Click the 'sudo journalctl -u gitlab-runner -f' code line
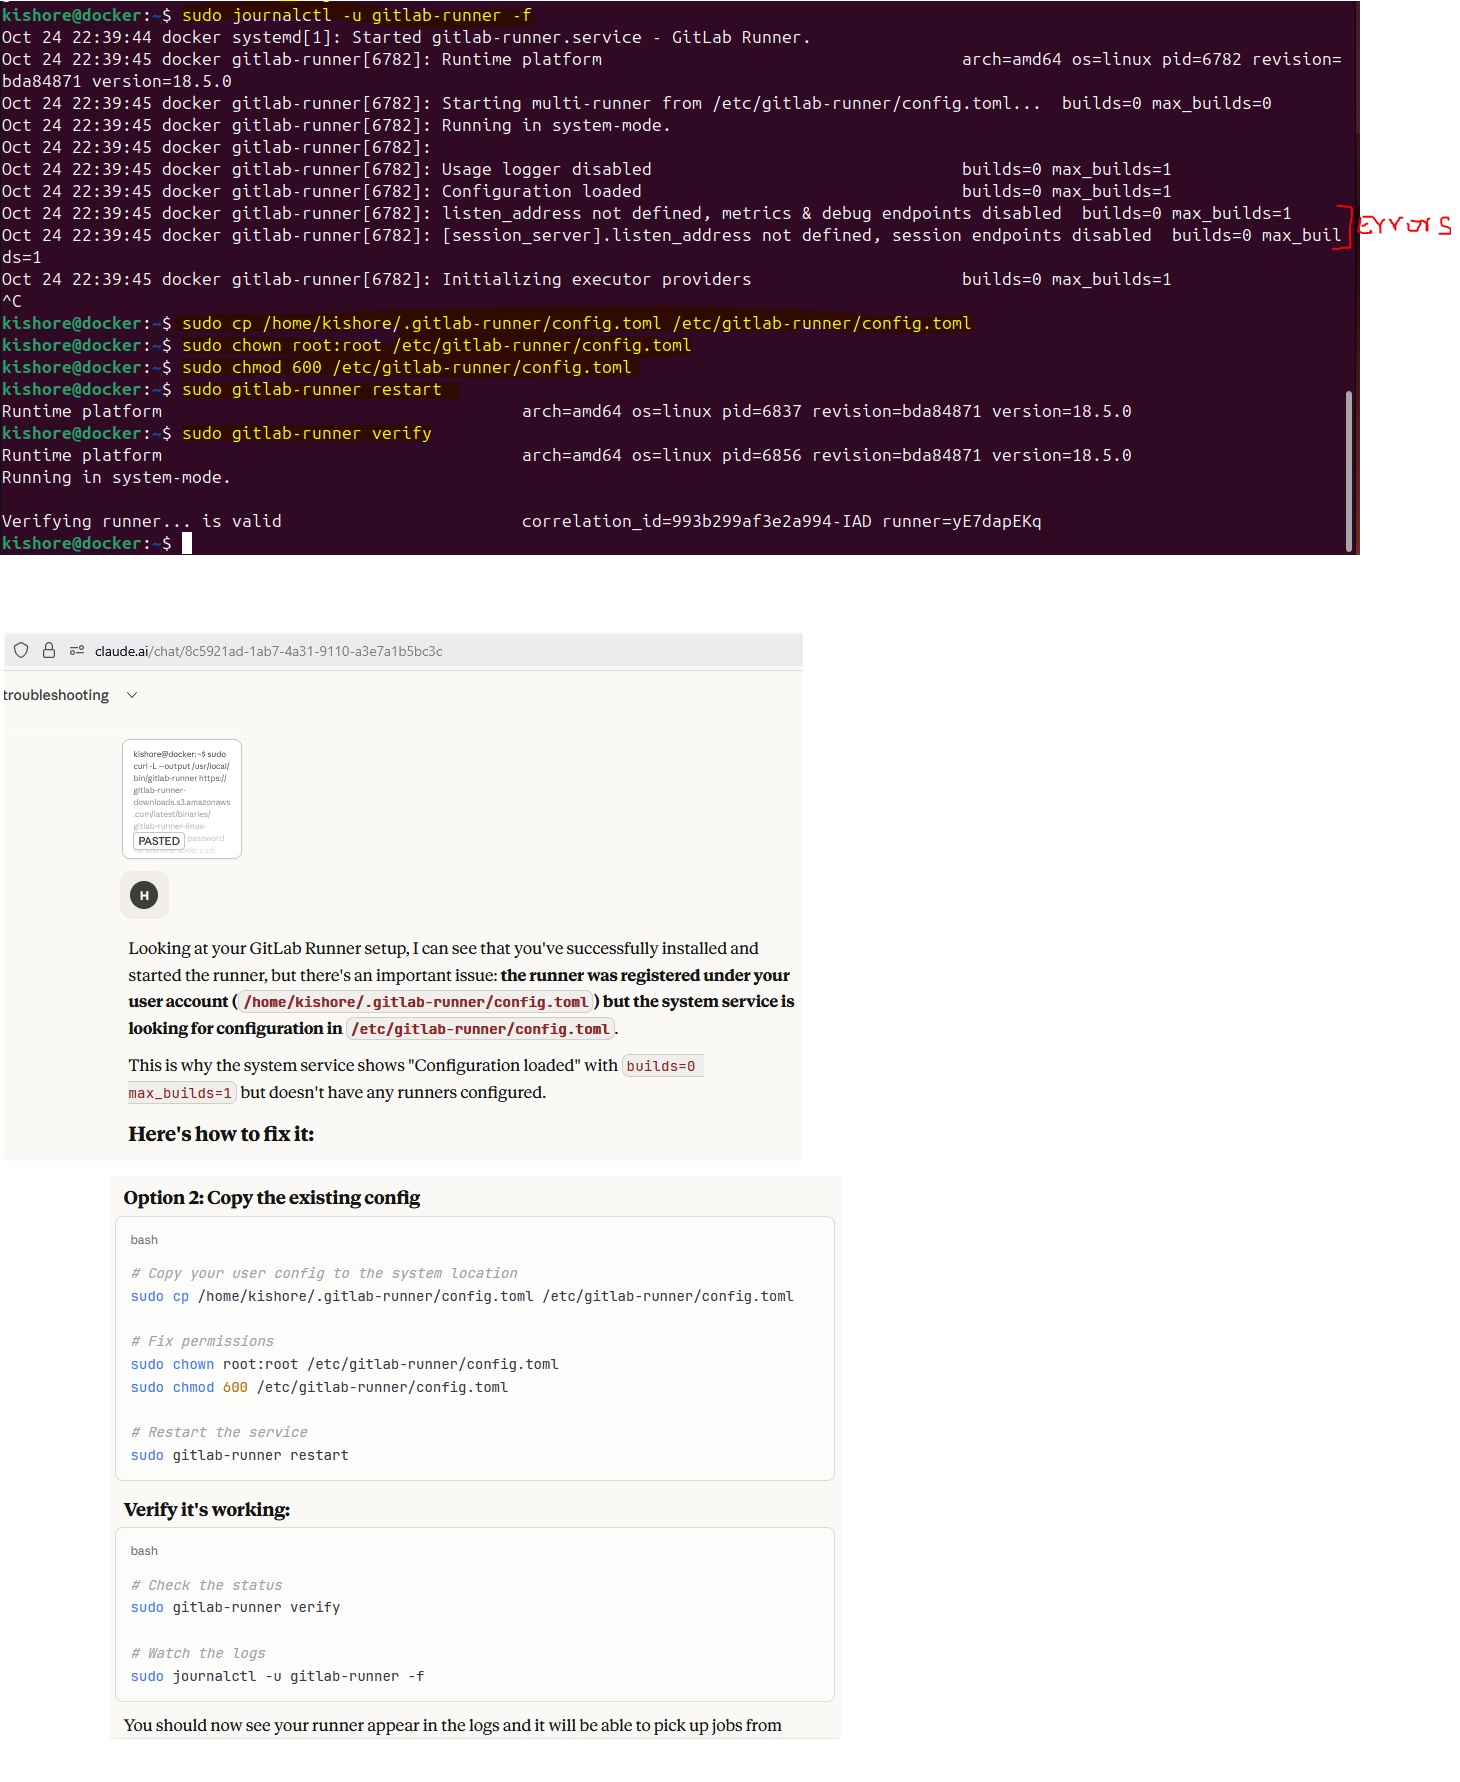This screenshot has width=1460, height=1782. (x=277, y=1676)
